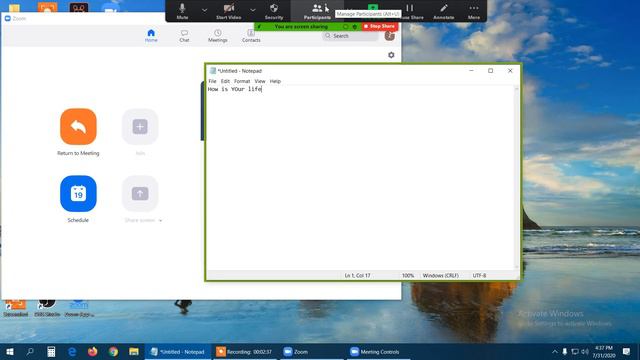Open Chrome from taskbar
Viewport: 640px width, 360px height.
[113, 351]
